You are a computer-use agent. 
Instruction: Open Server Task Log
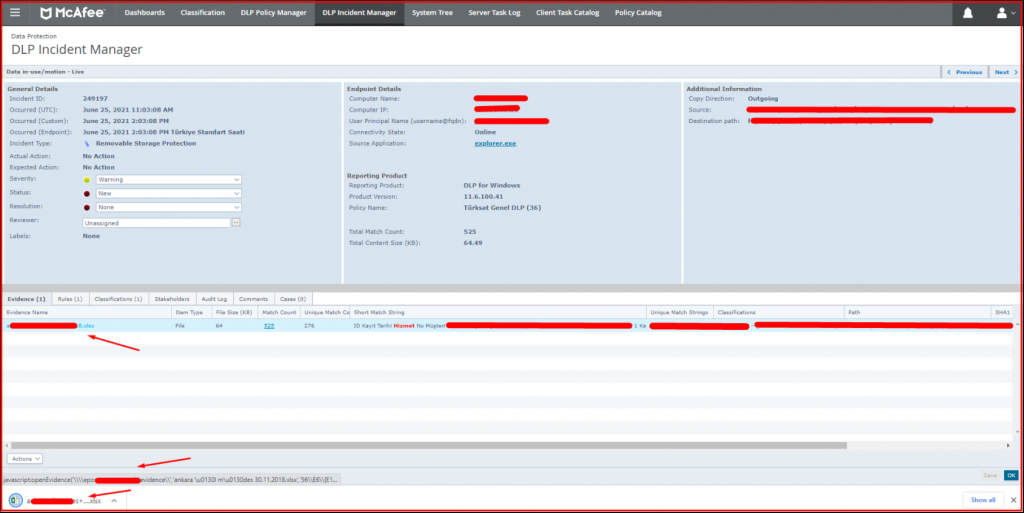[494, 12]
